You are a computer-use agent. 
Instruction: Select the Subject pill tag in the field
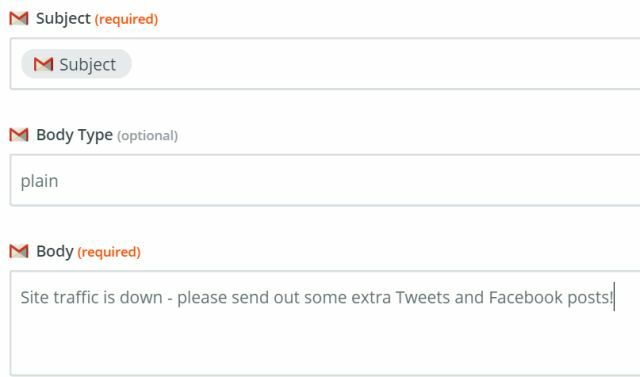tap(76, 64)
